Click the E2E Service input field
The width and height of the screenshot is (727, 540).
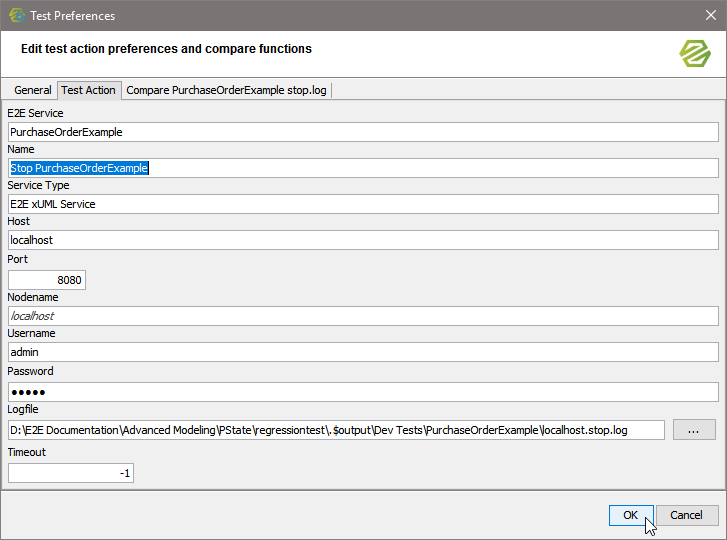coord(363,132)
